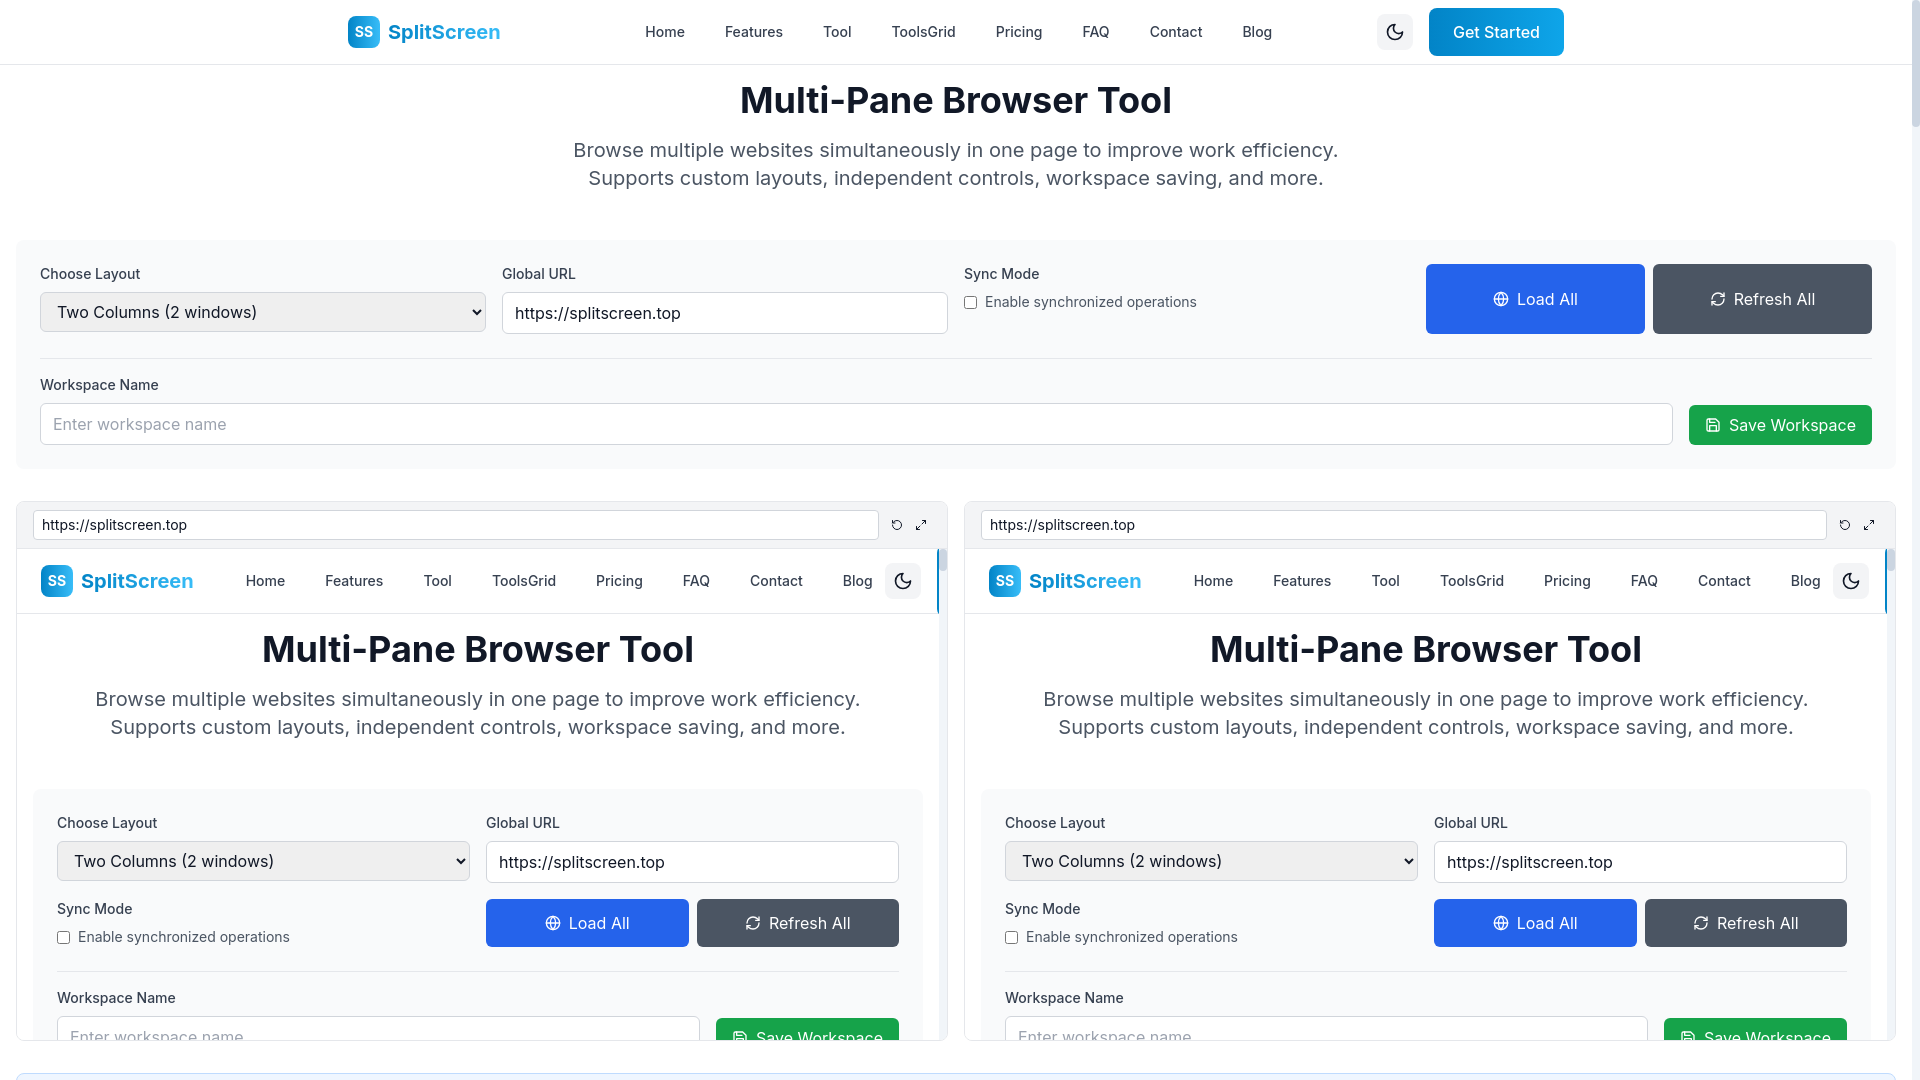Viewport: 1920px width, 1080px height.
Task: Focus the main workspace name field
Action: coord(856,424)
